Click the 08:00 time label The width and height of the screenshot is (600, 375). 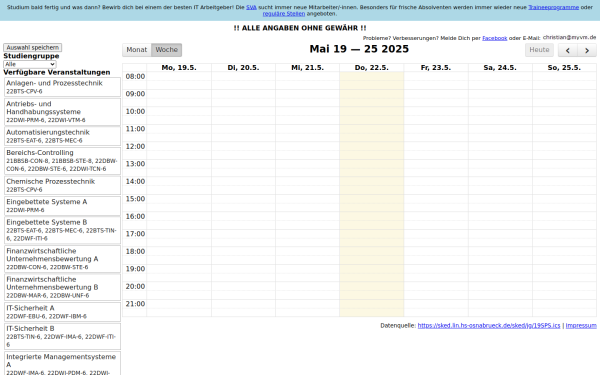(x=135, y=77)
